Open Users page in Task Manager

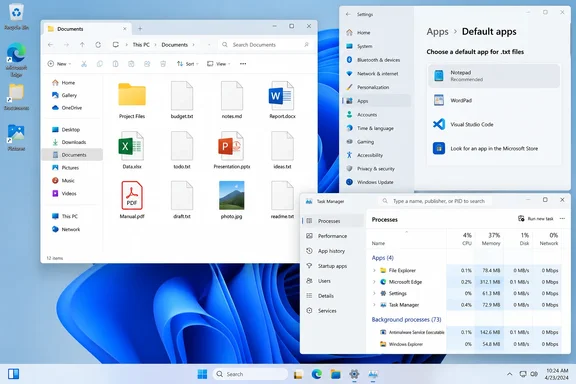click(x=332, y=281)
